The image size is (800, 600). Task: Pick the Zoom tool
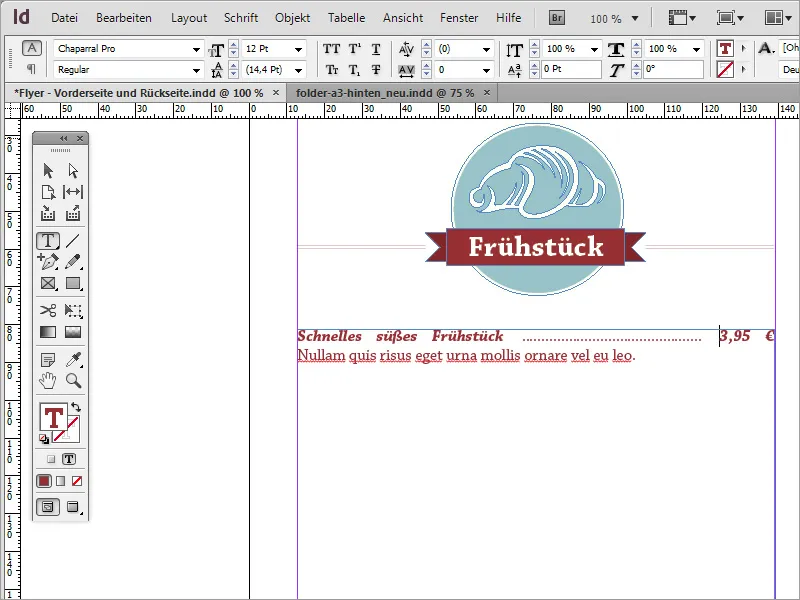pos(72,380)
